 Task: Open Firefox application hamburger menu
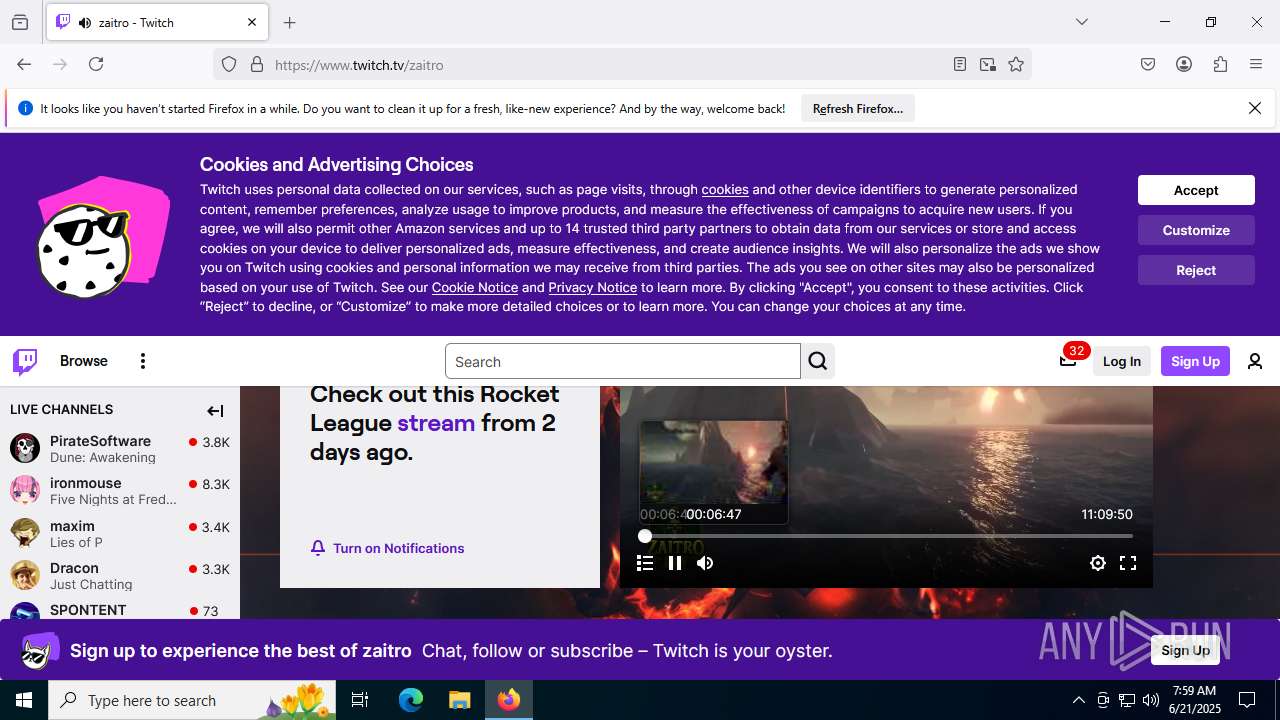point(1256,64)
